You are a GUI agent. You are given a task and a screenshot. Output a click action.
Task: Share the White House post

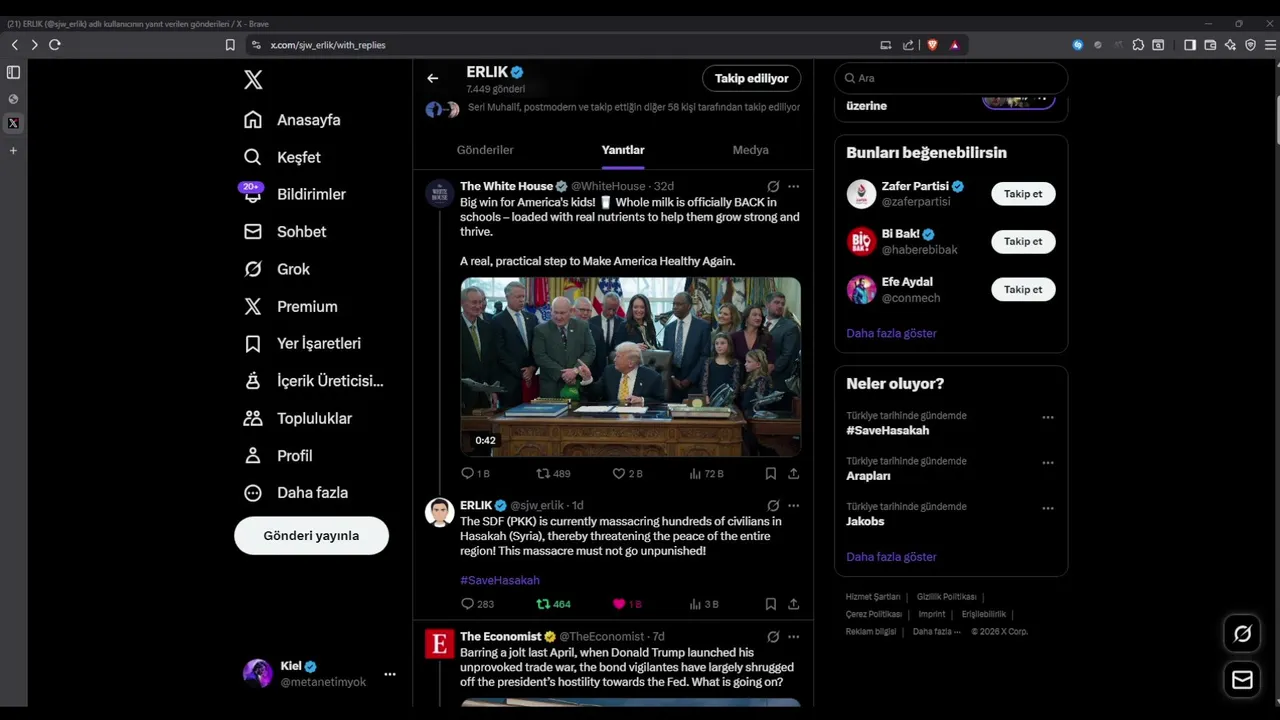point(793,473)
